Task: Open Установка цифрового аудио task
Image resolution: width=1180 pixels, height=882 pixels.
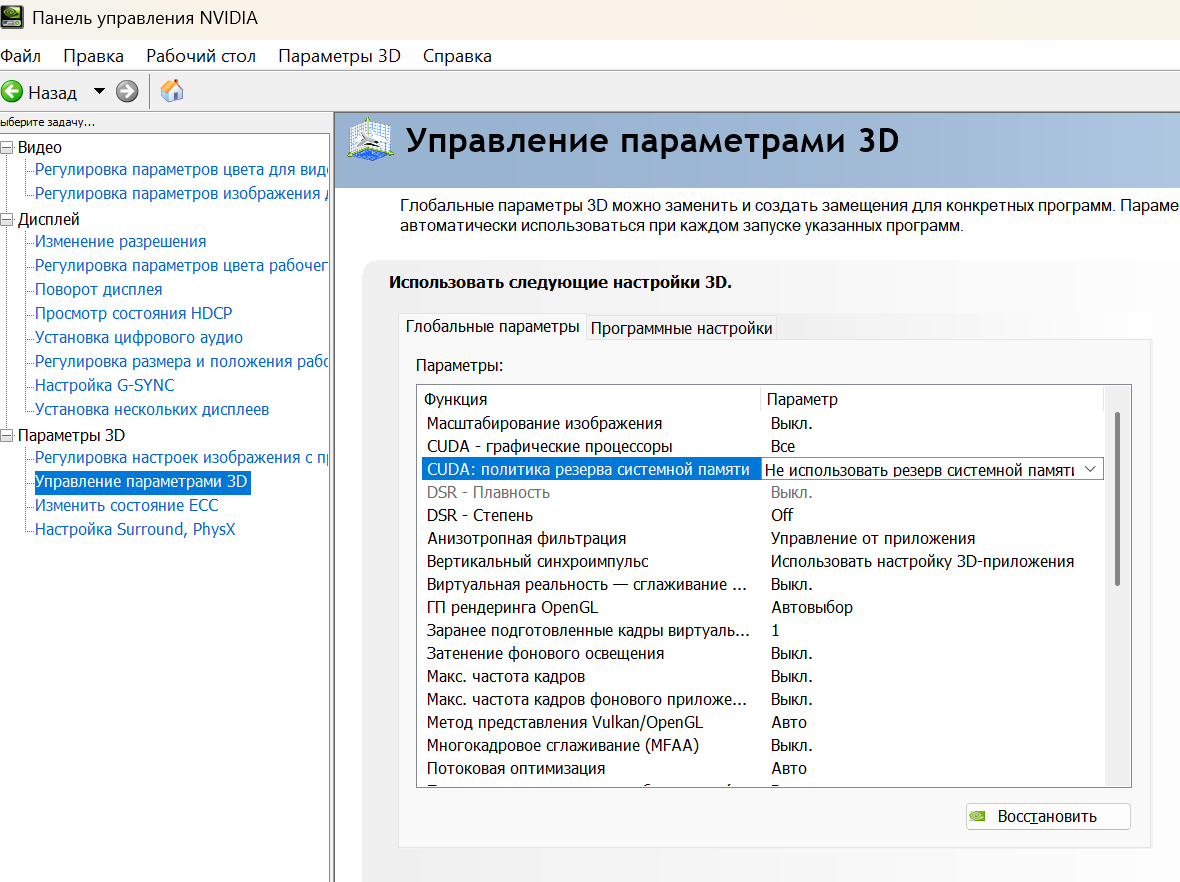Action: click(x=138, y=338)
